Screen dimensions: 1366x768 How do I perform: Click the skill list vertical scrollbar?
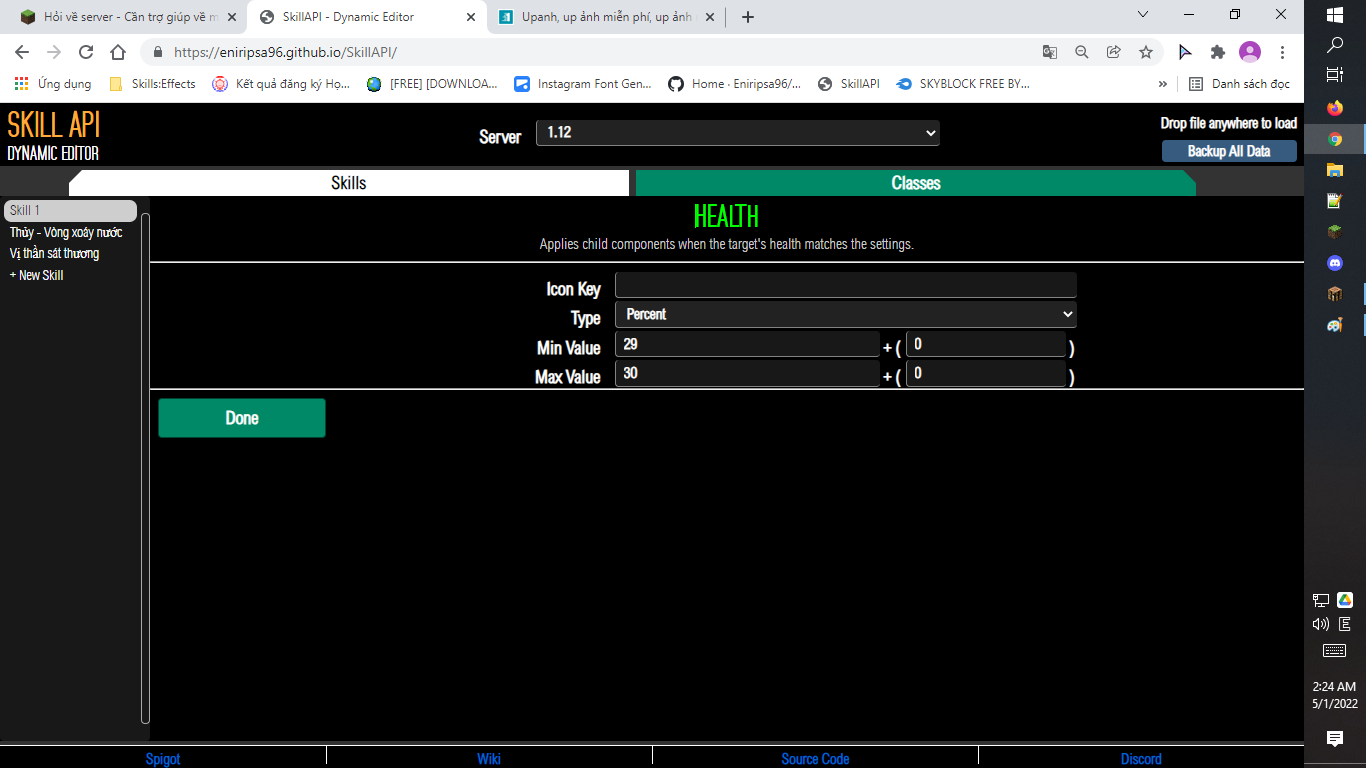pyautogui.click(x=145, y=468)
